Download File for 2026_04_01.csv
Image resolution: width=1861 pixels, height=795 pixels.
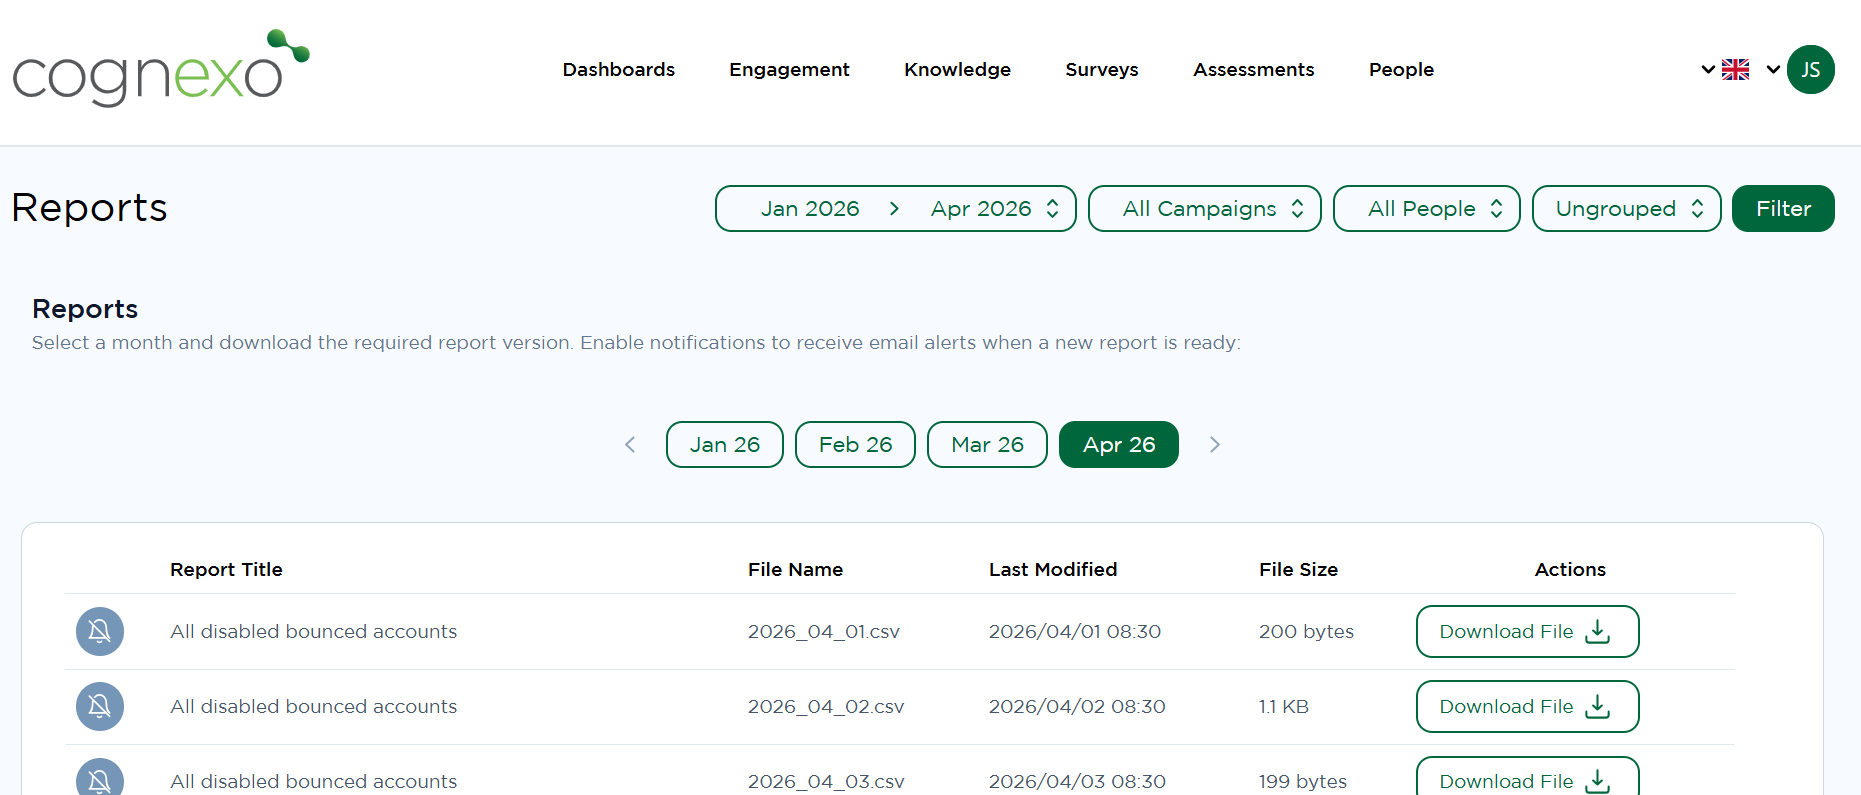point(1527,632)
